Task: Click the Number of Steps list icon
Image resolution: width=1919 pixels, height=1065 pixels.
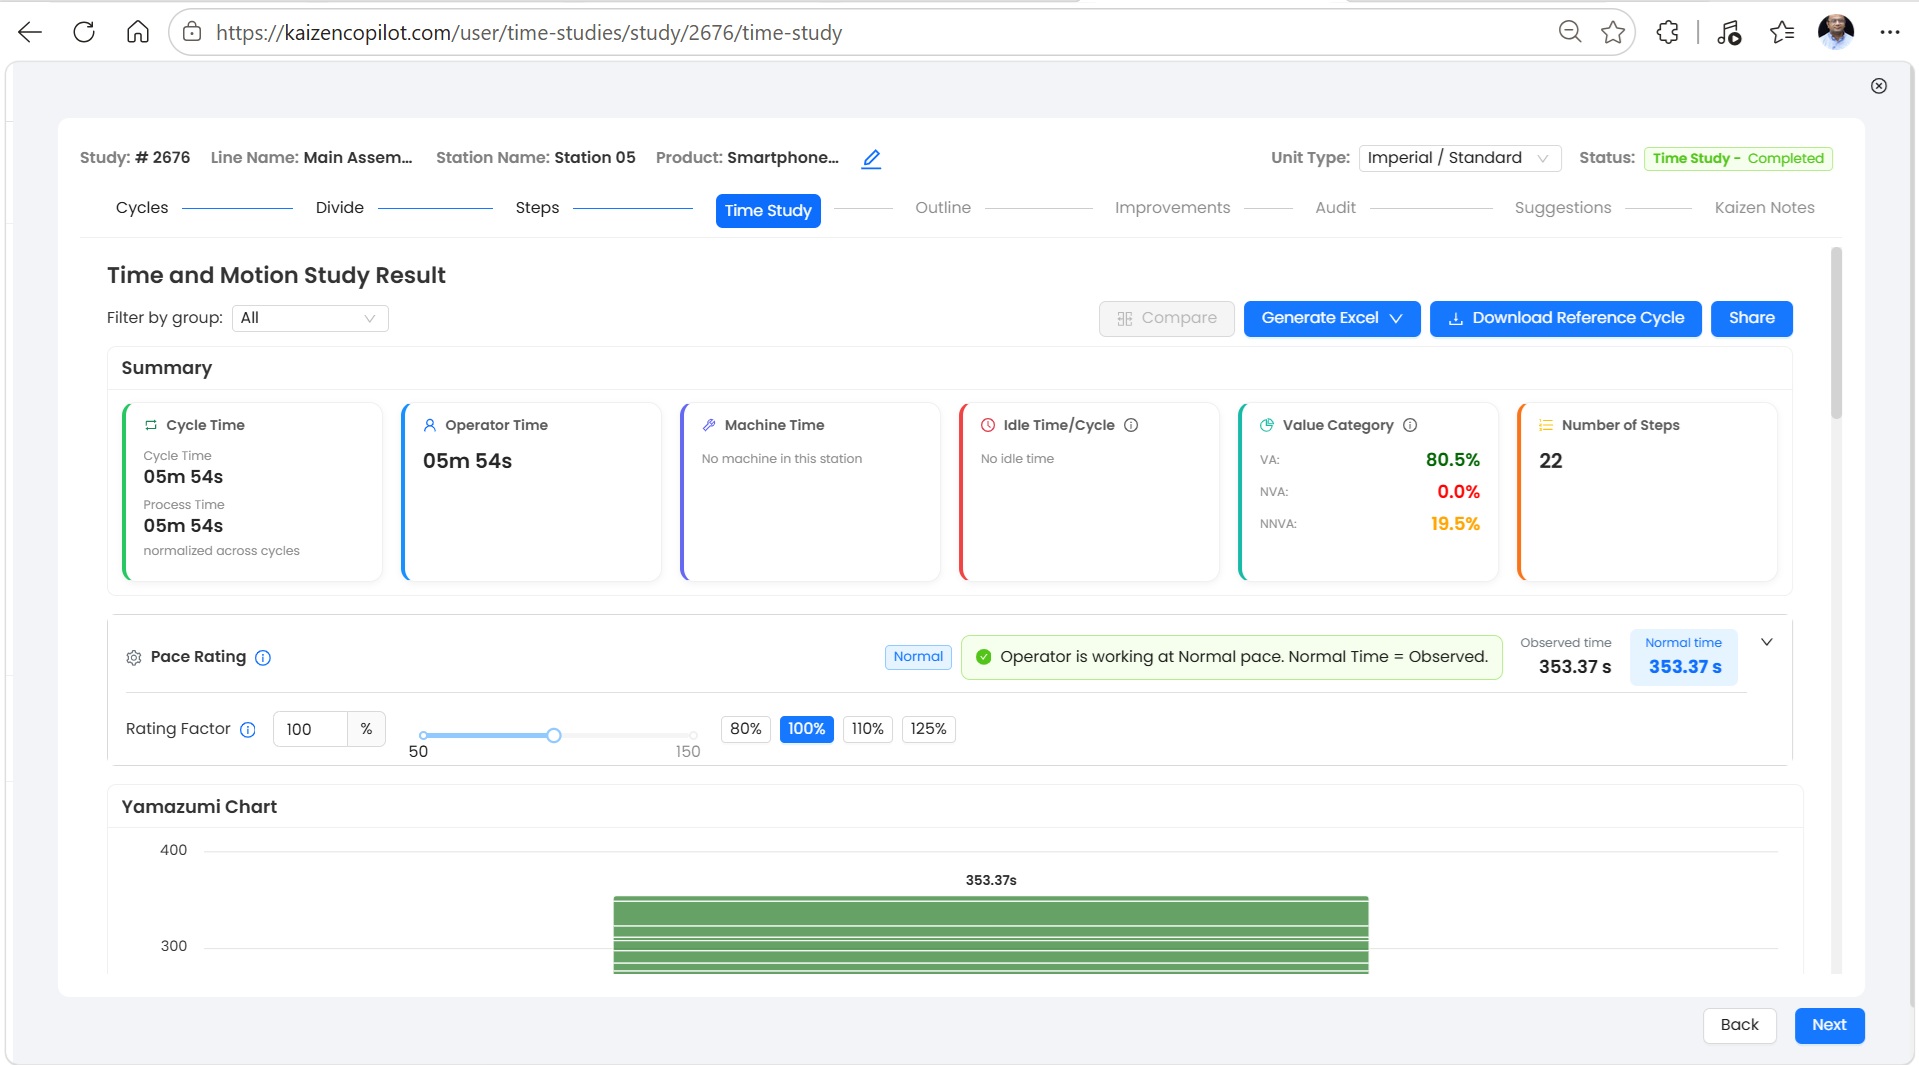Action: (x=1546, y=425)
